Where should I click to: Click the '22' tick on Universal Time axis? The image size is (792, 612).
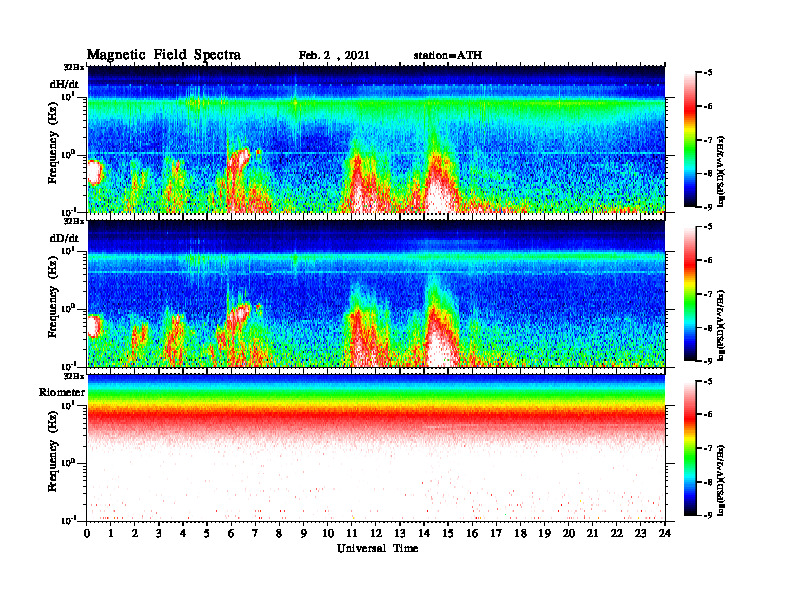click(x=617, y=533)
